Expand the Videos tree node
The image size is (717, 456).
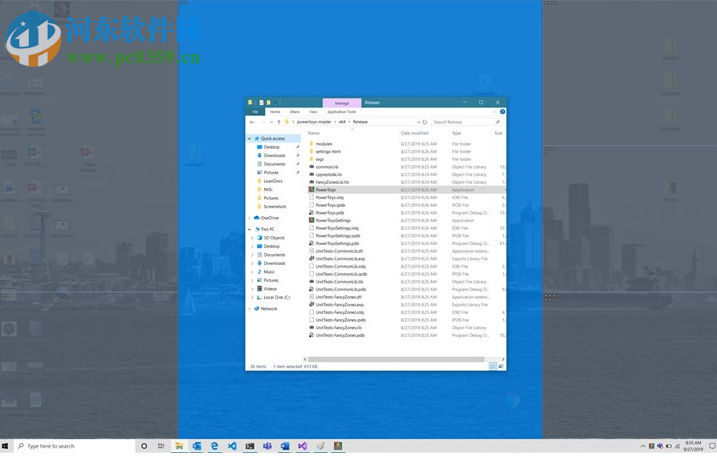(252, 289)
